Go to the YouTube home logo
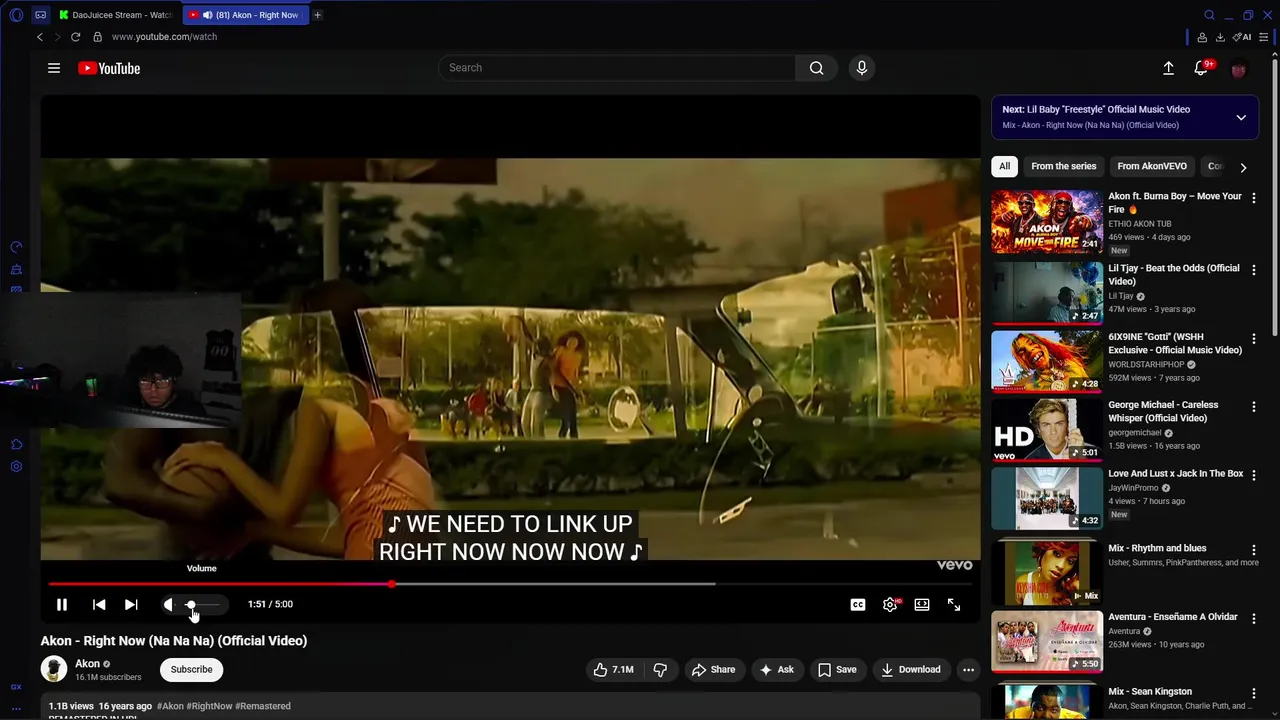 tap(109, 68)
